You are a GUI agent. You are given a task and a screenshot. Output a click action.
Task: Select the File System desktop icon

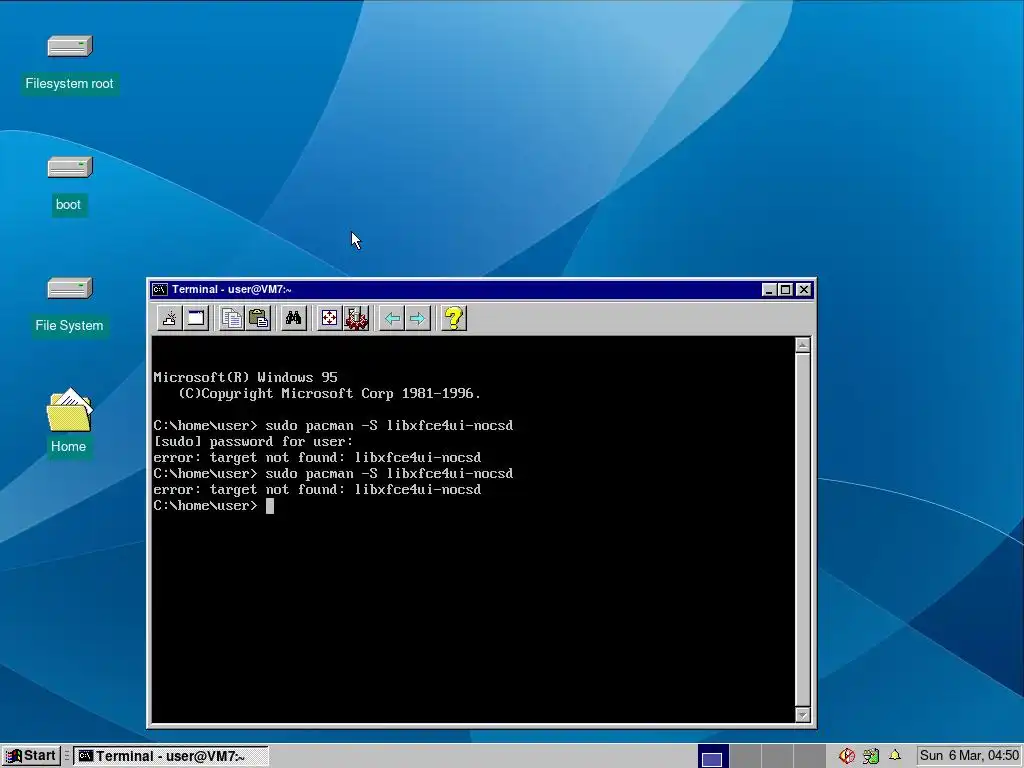tap(70, 289)
